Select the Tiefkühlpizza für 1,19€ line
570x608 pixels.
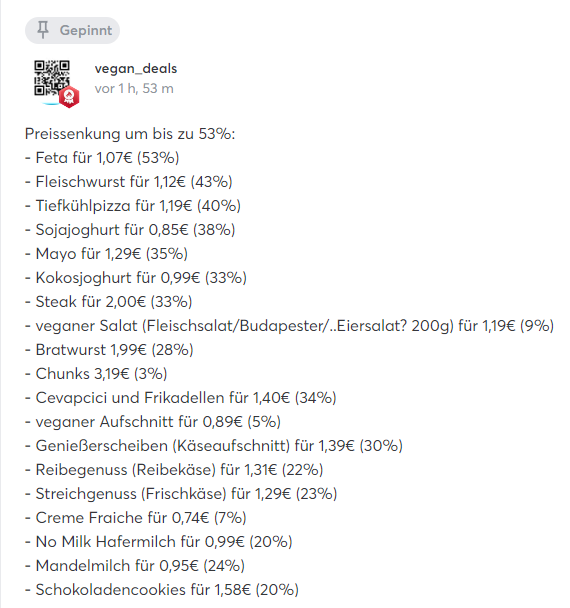[133, 206]
